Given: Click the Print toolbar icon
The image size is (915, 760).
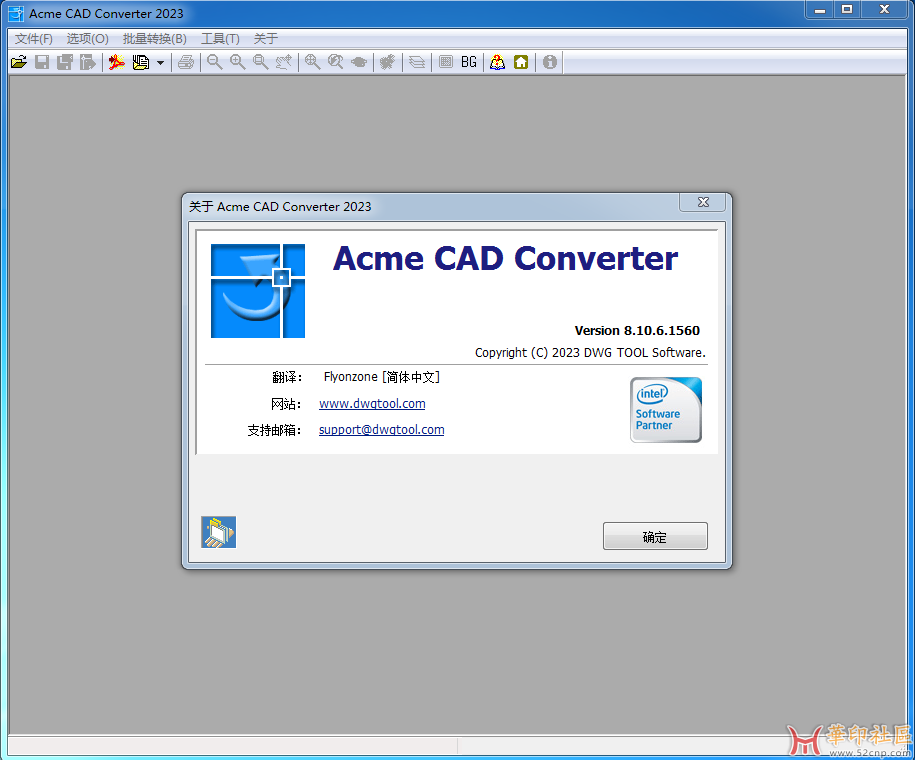Looking at the screenshot, I should tap(186, 62).
